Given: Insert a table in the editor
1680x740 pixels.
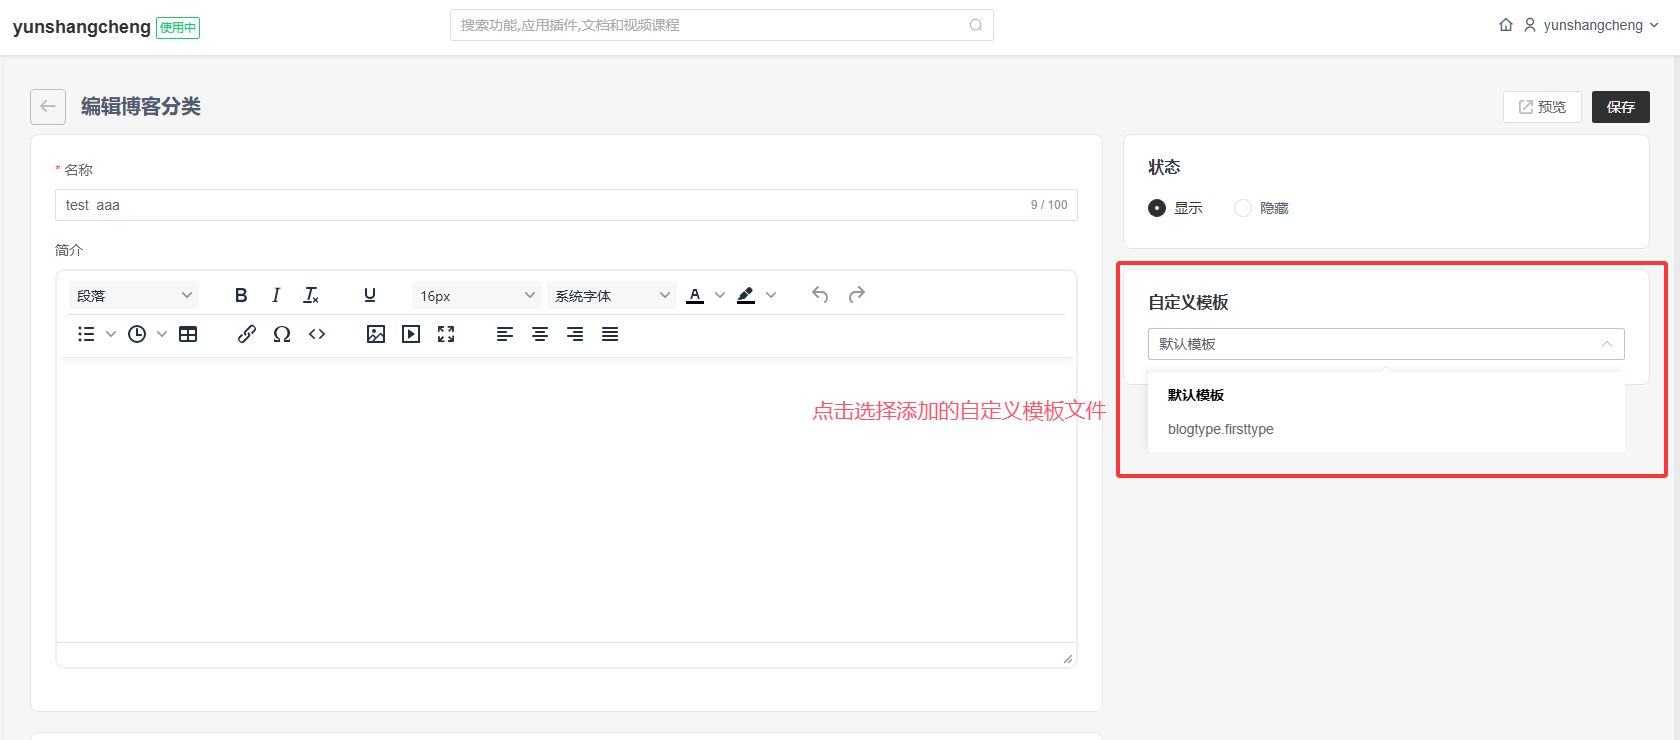Looking at the screenshot, I should pos(188,334).
